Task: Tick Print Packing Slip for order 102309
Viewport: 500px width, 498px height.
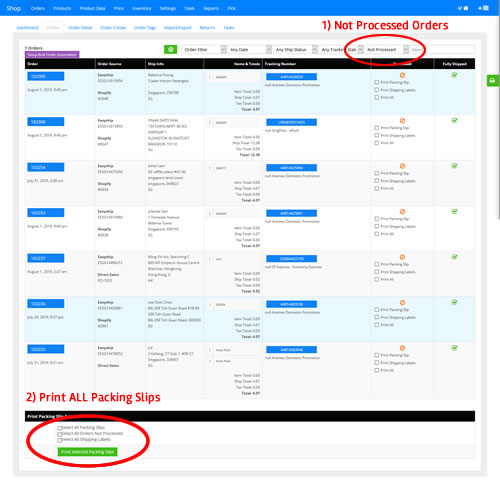Action: click(377, 82)
